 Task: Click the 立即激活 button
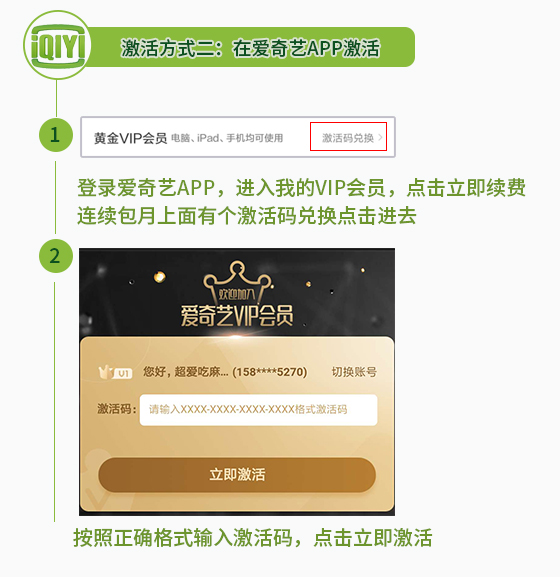click(237, 475)
